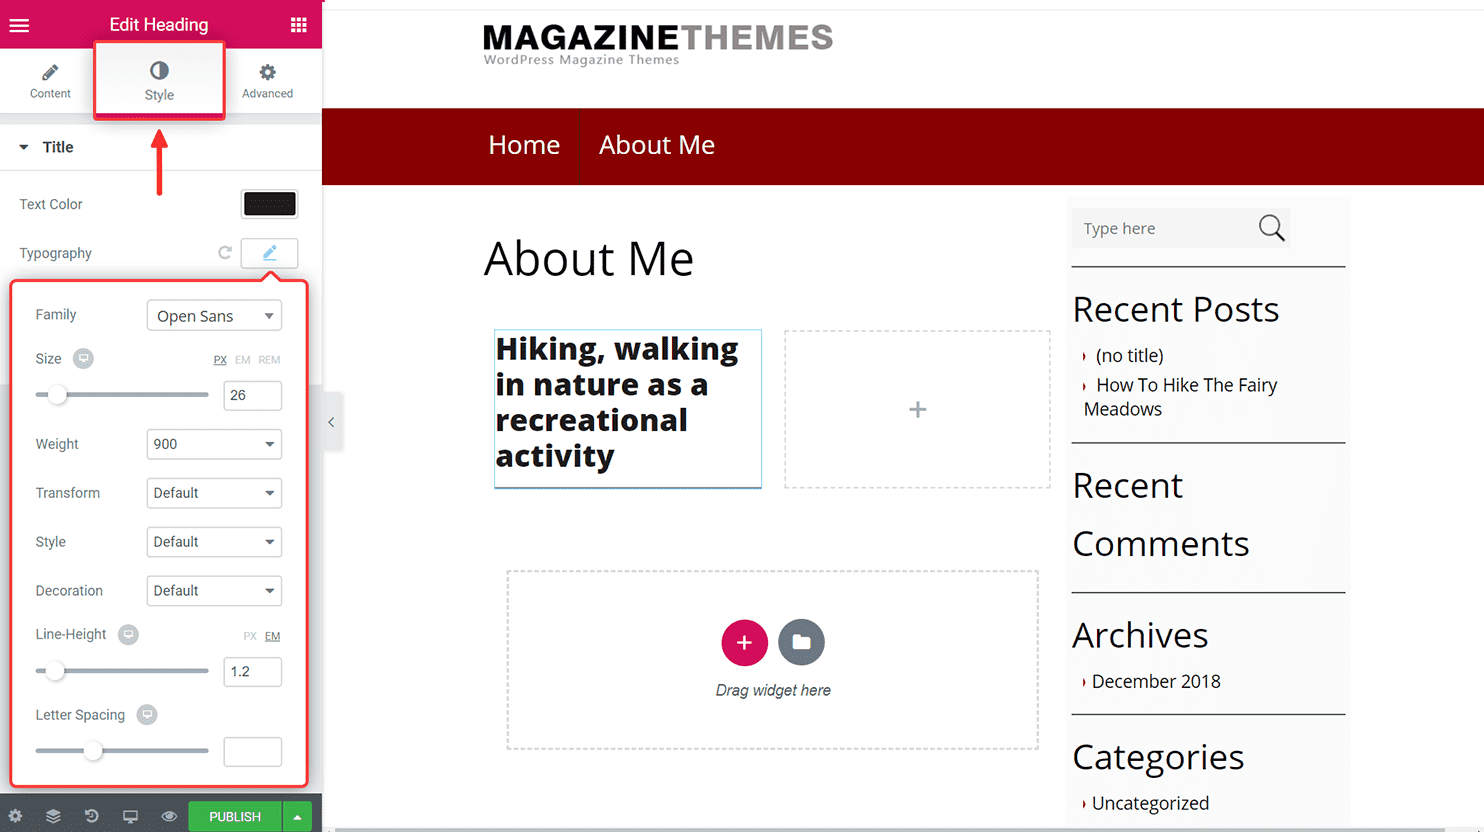Open the Text Color swatch
The height and width of the screenshot is (832, 1484).
coord(269,204)
